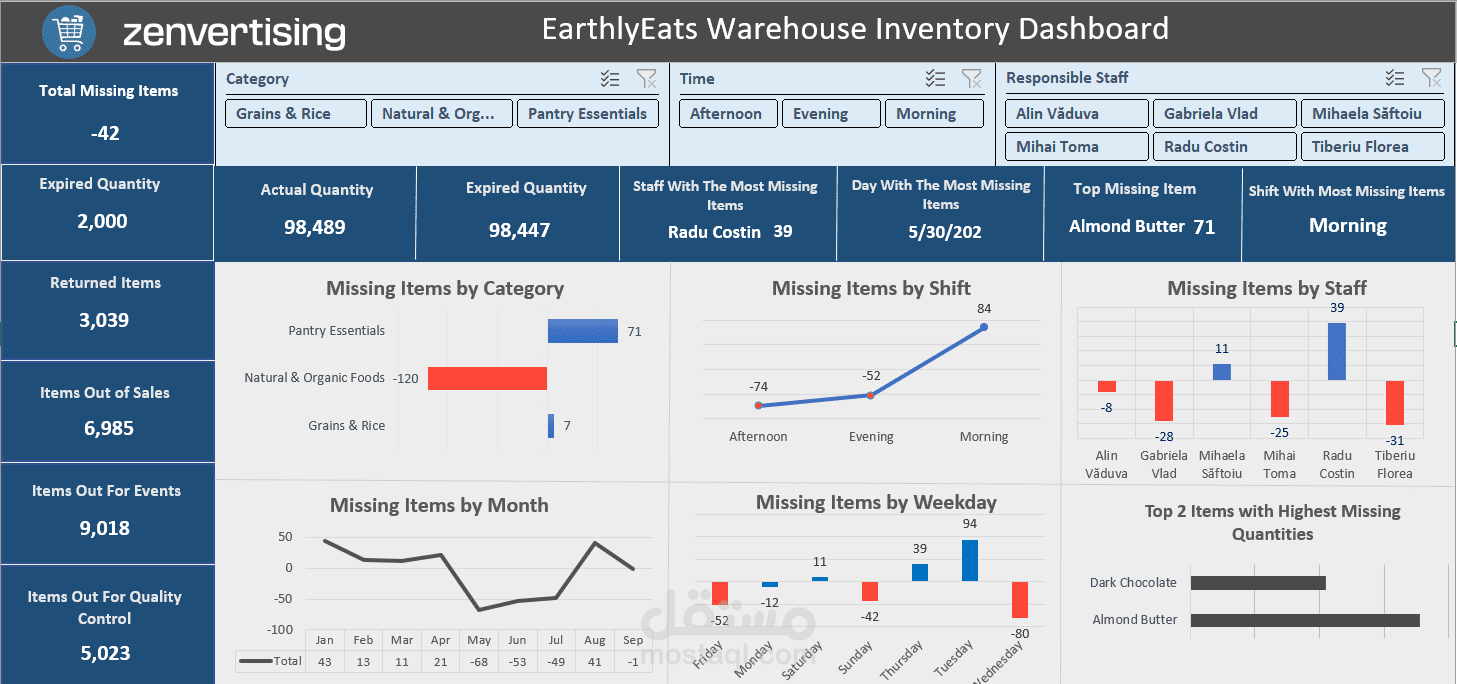Screen dimensions: 1457x684
Task: Filter by Grains & Rice category
Action: [296, 114]
